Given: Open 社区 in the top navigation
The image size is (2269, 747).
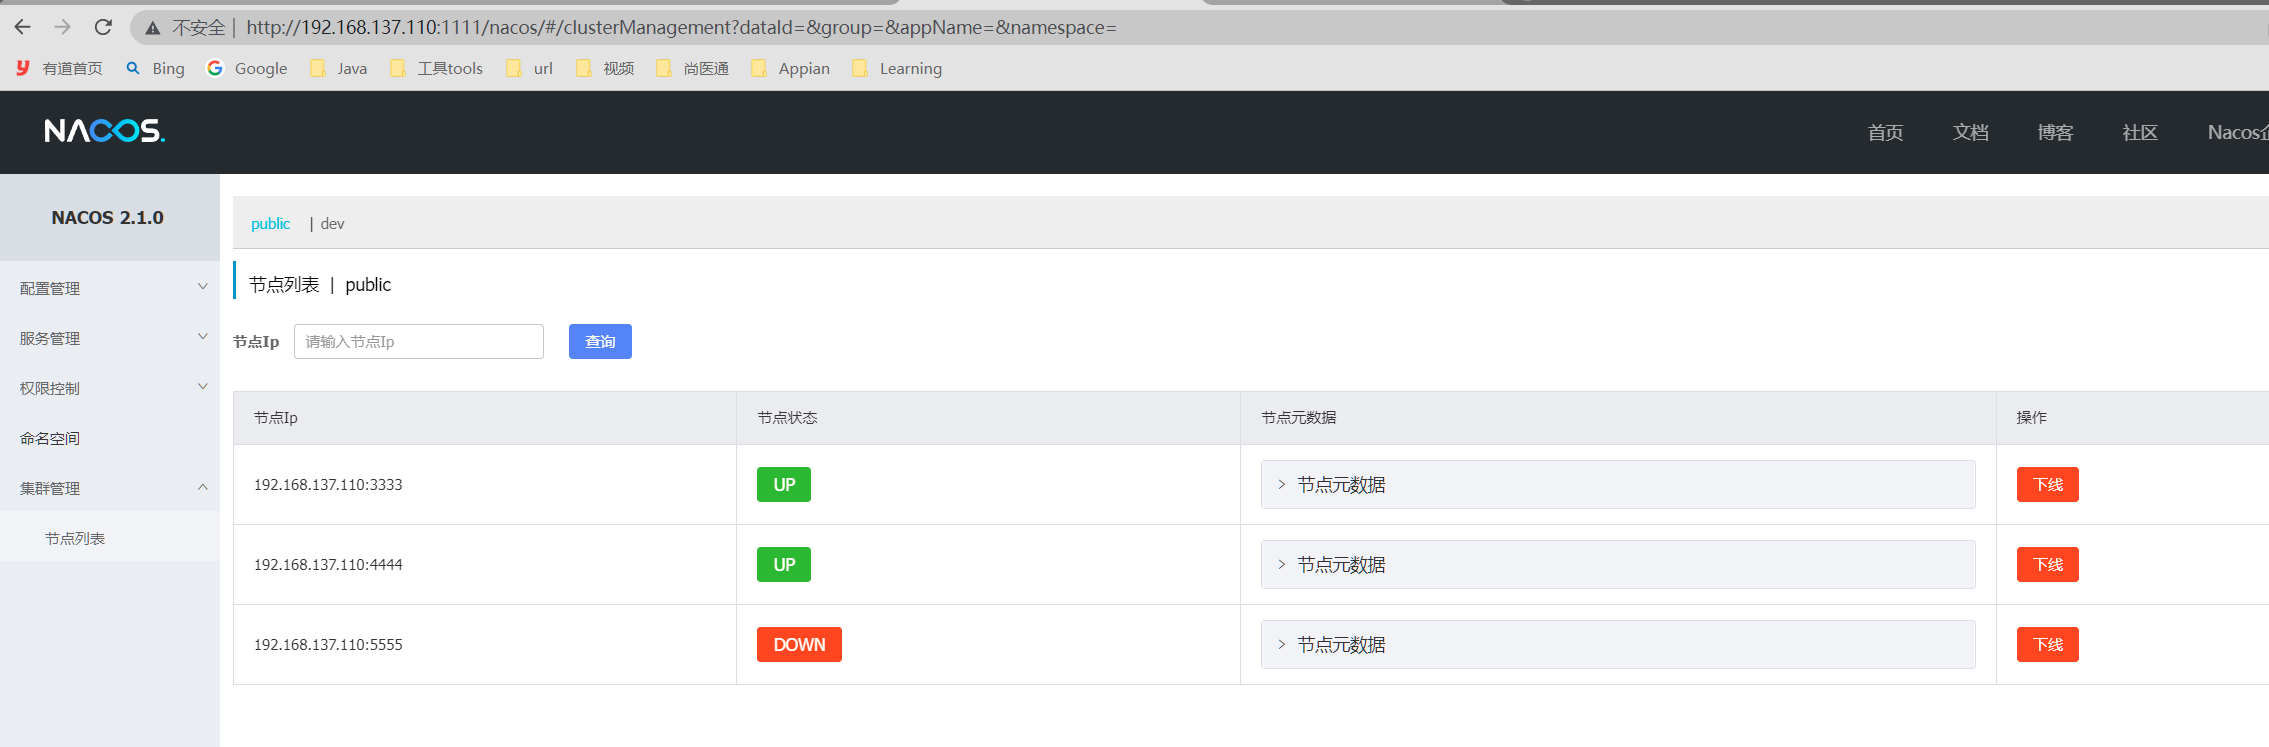Looking at the screenshot, I should click(2140, 132).
